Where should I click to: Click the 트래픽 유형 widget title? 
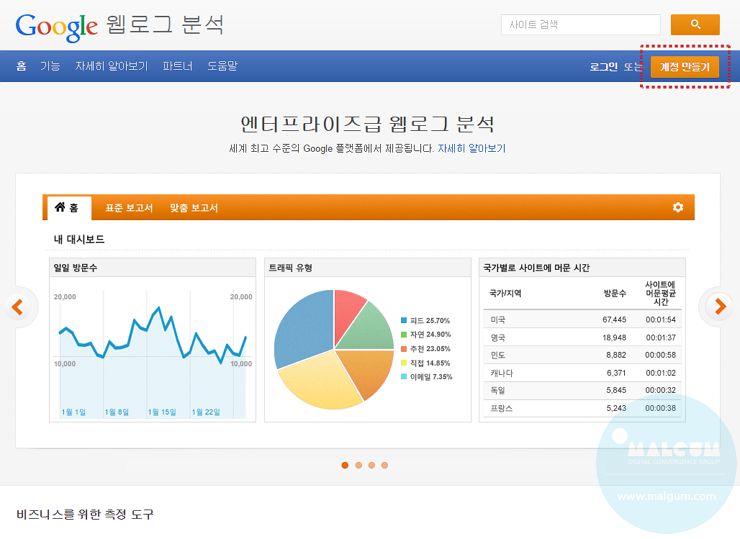tap(290, 268)
